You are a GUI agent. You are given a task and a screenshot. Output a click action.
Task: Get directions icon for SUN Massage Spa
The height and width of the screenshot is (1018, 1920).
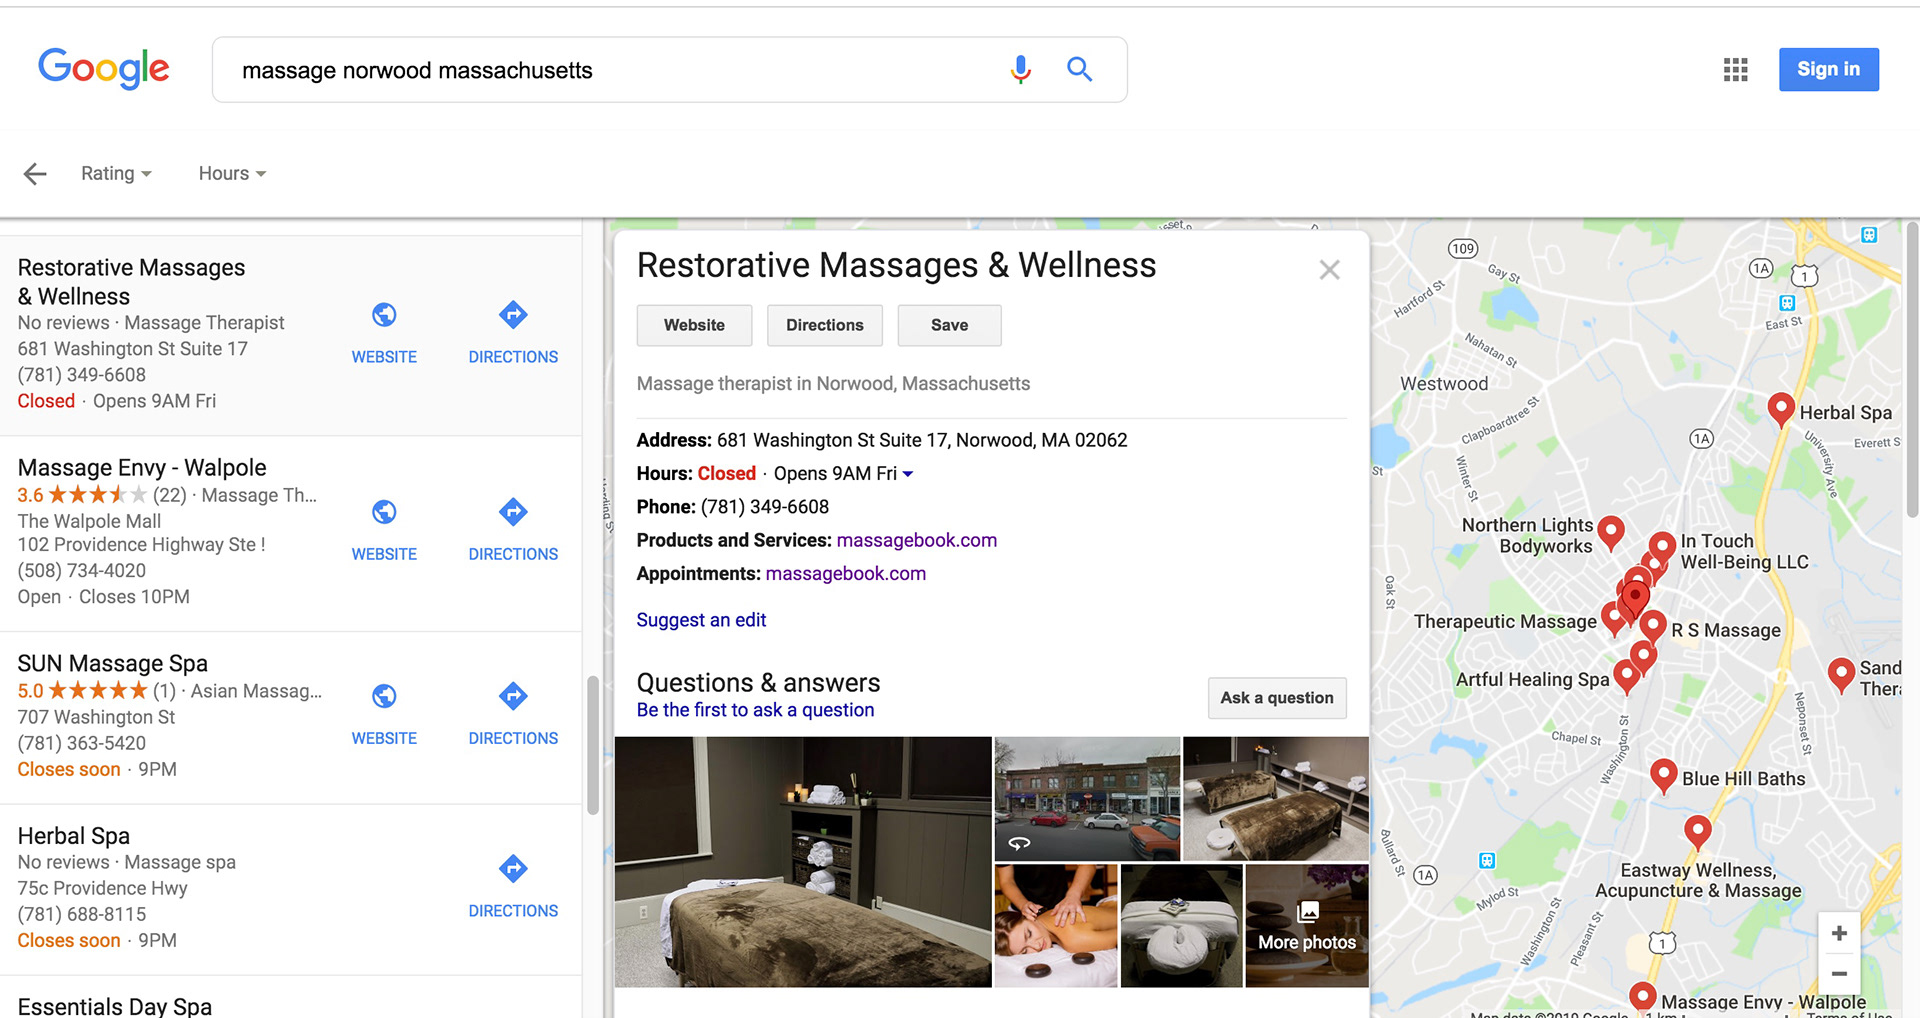[513, 696]
